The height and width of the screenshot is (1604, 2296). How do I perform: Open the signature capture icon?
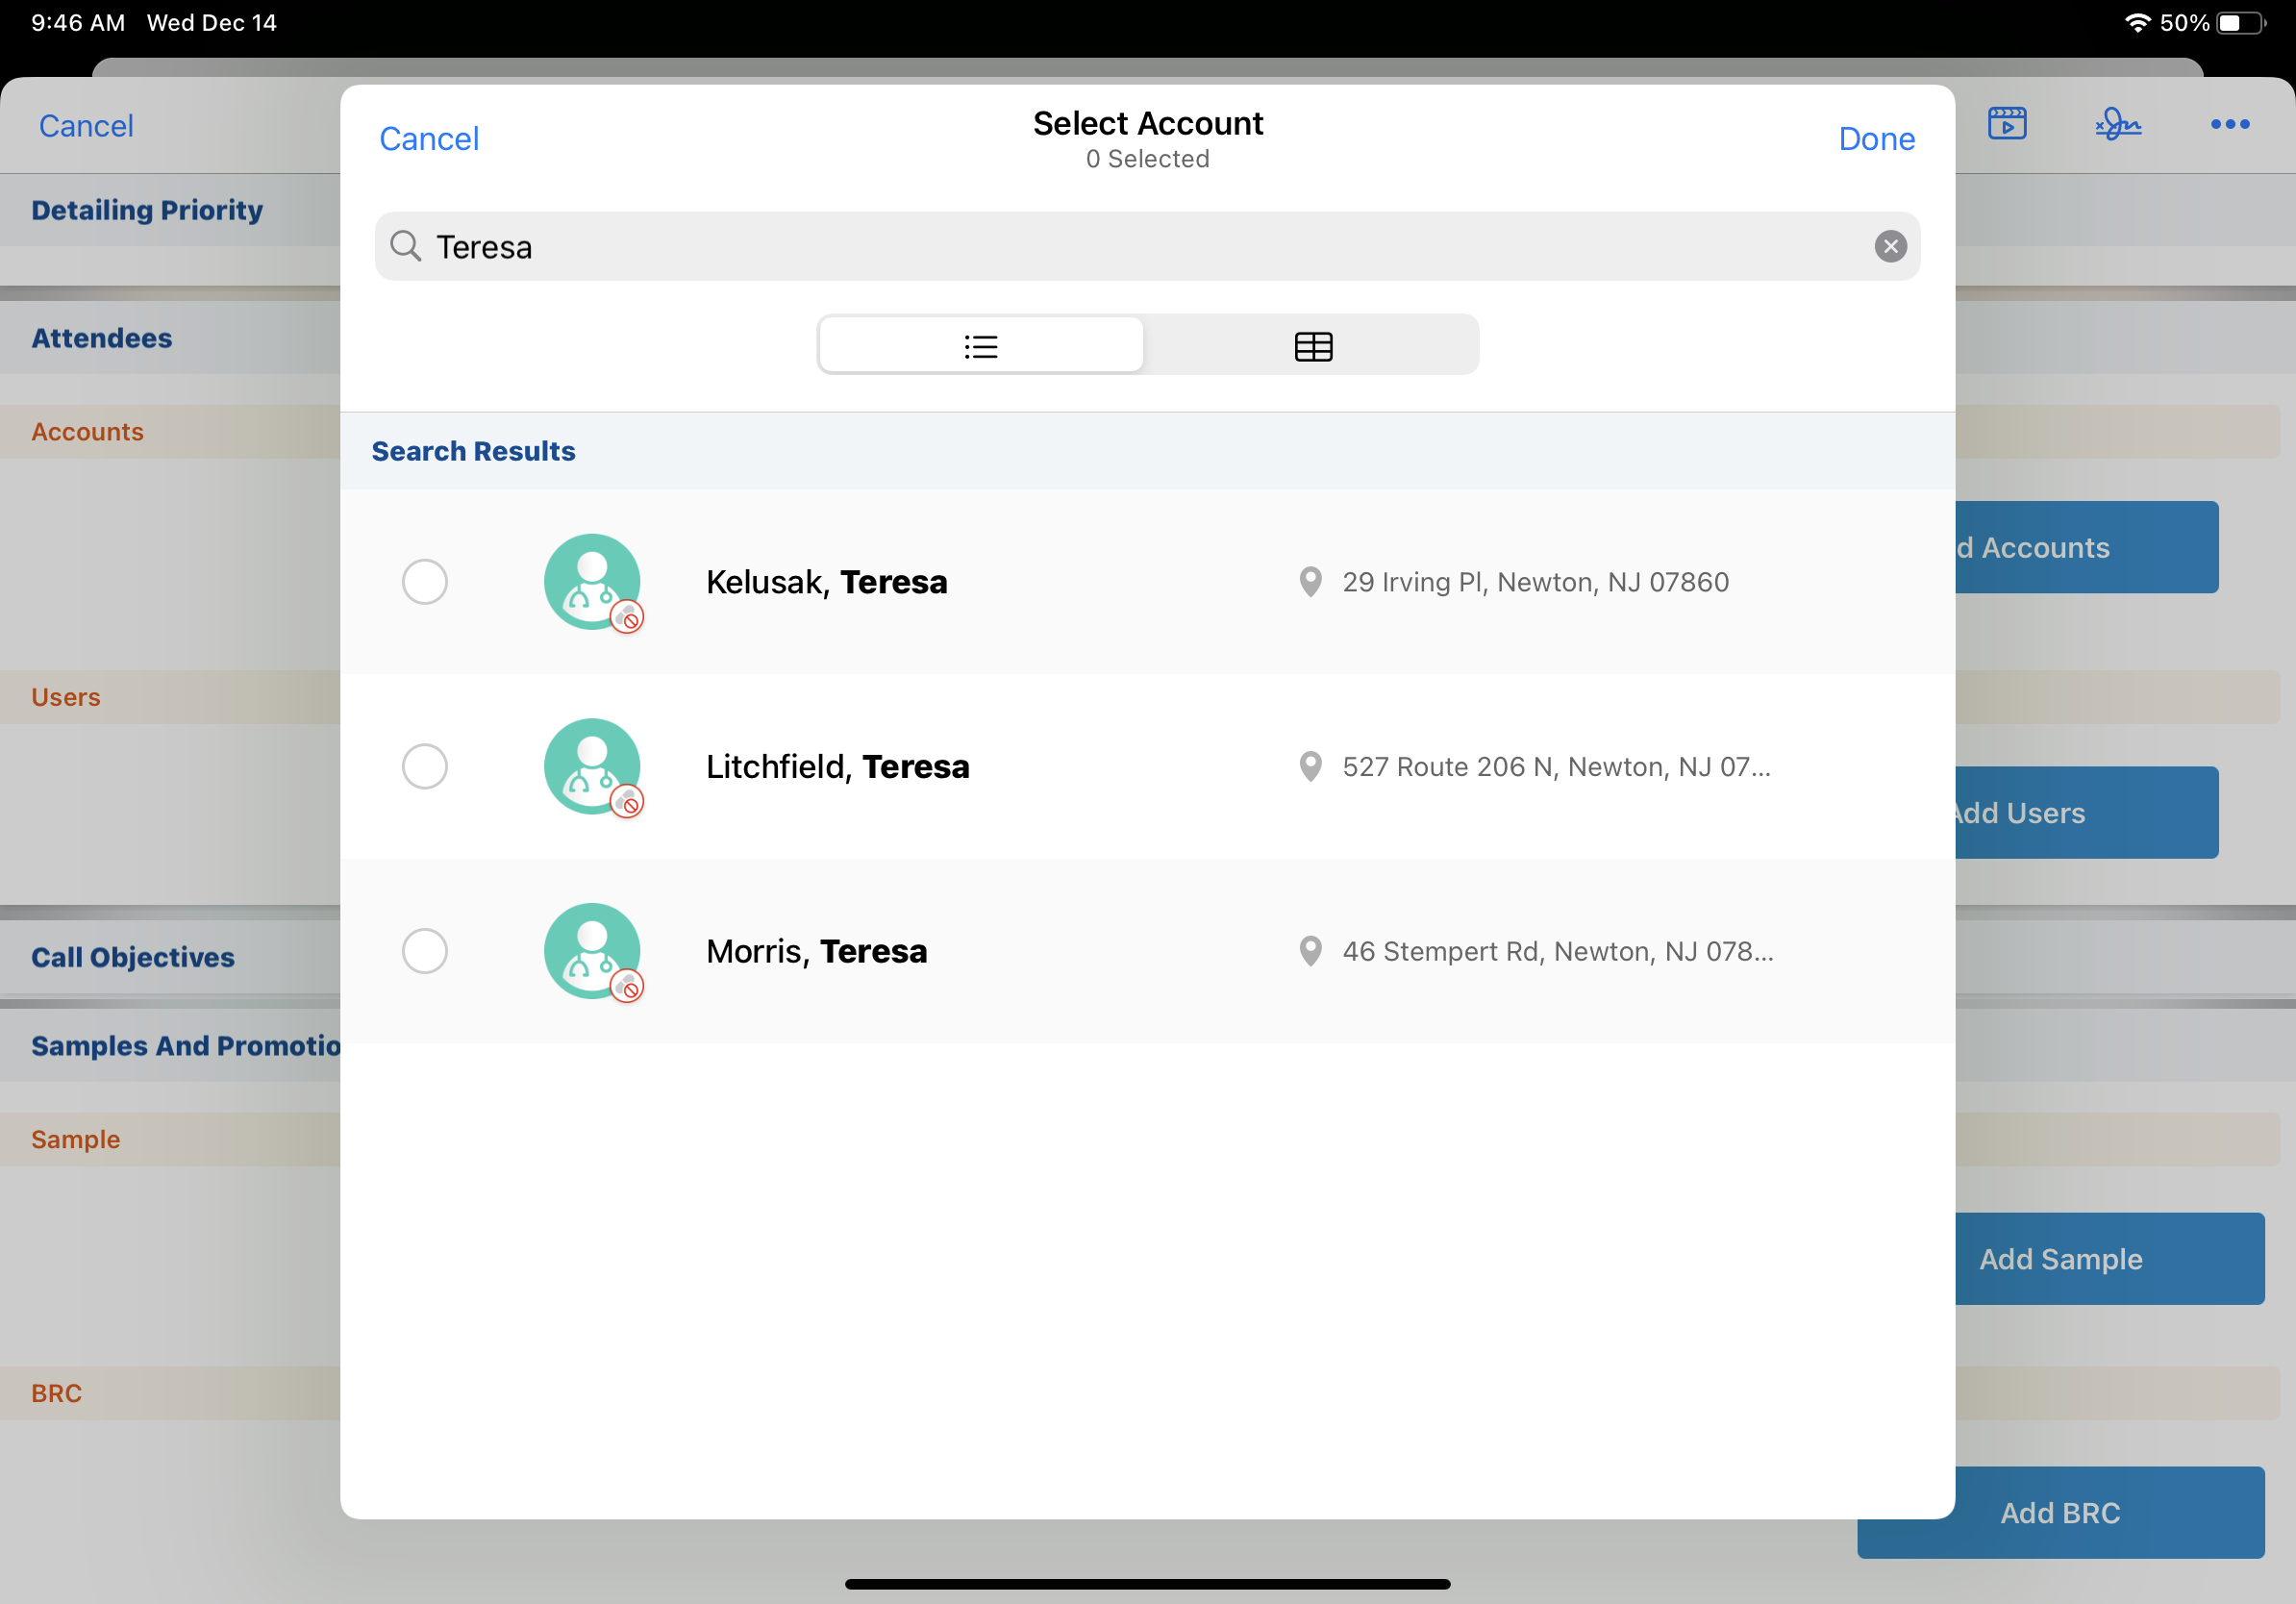click(x=2117, y=124)
